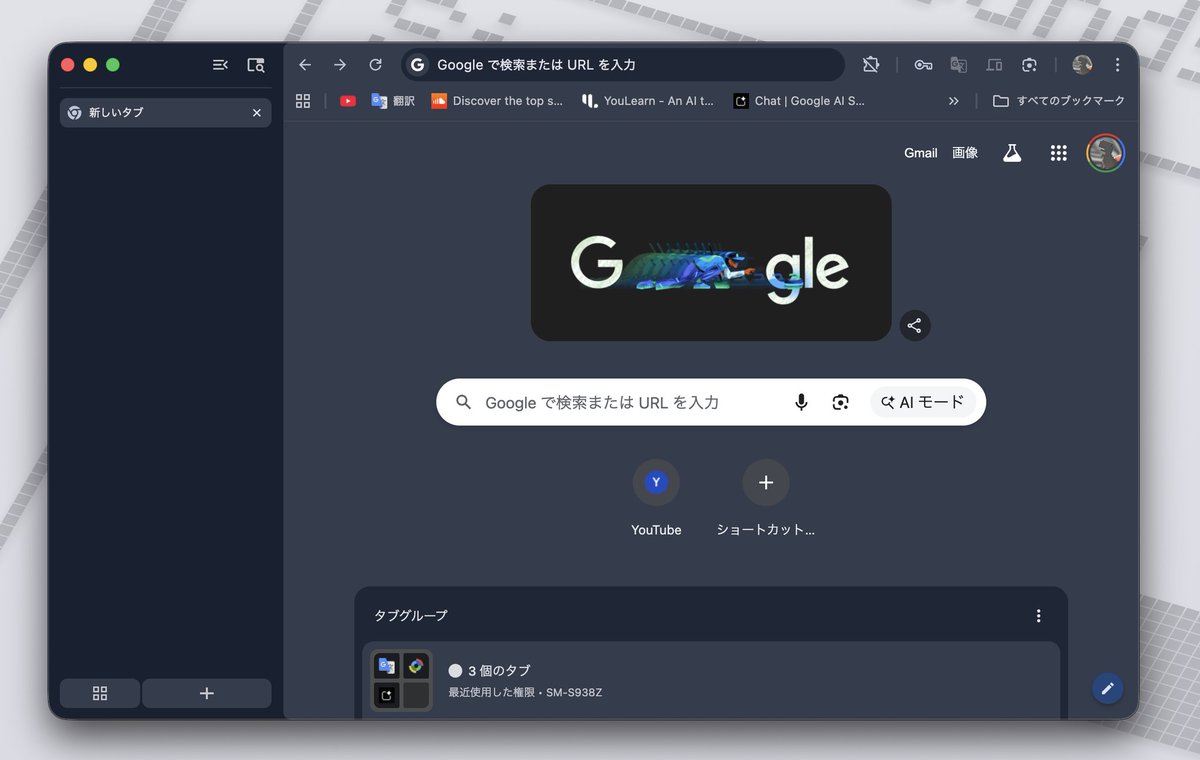Click the tab group thumbnail preview
Image resolution: width=1200 pixels, height=760 pixels.
click(x=402, y=680)
